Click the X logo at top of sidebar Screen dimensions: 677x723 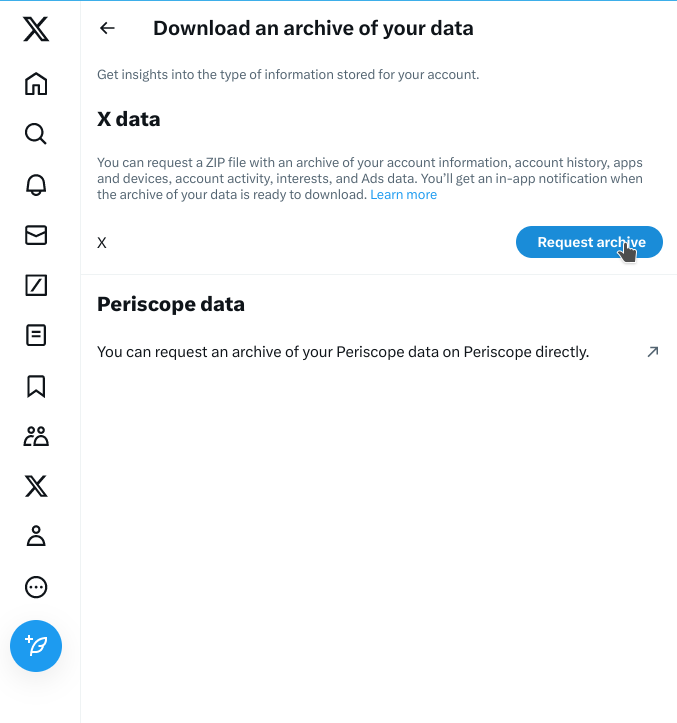pyautogui.click(x=36, y=30)
